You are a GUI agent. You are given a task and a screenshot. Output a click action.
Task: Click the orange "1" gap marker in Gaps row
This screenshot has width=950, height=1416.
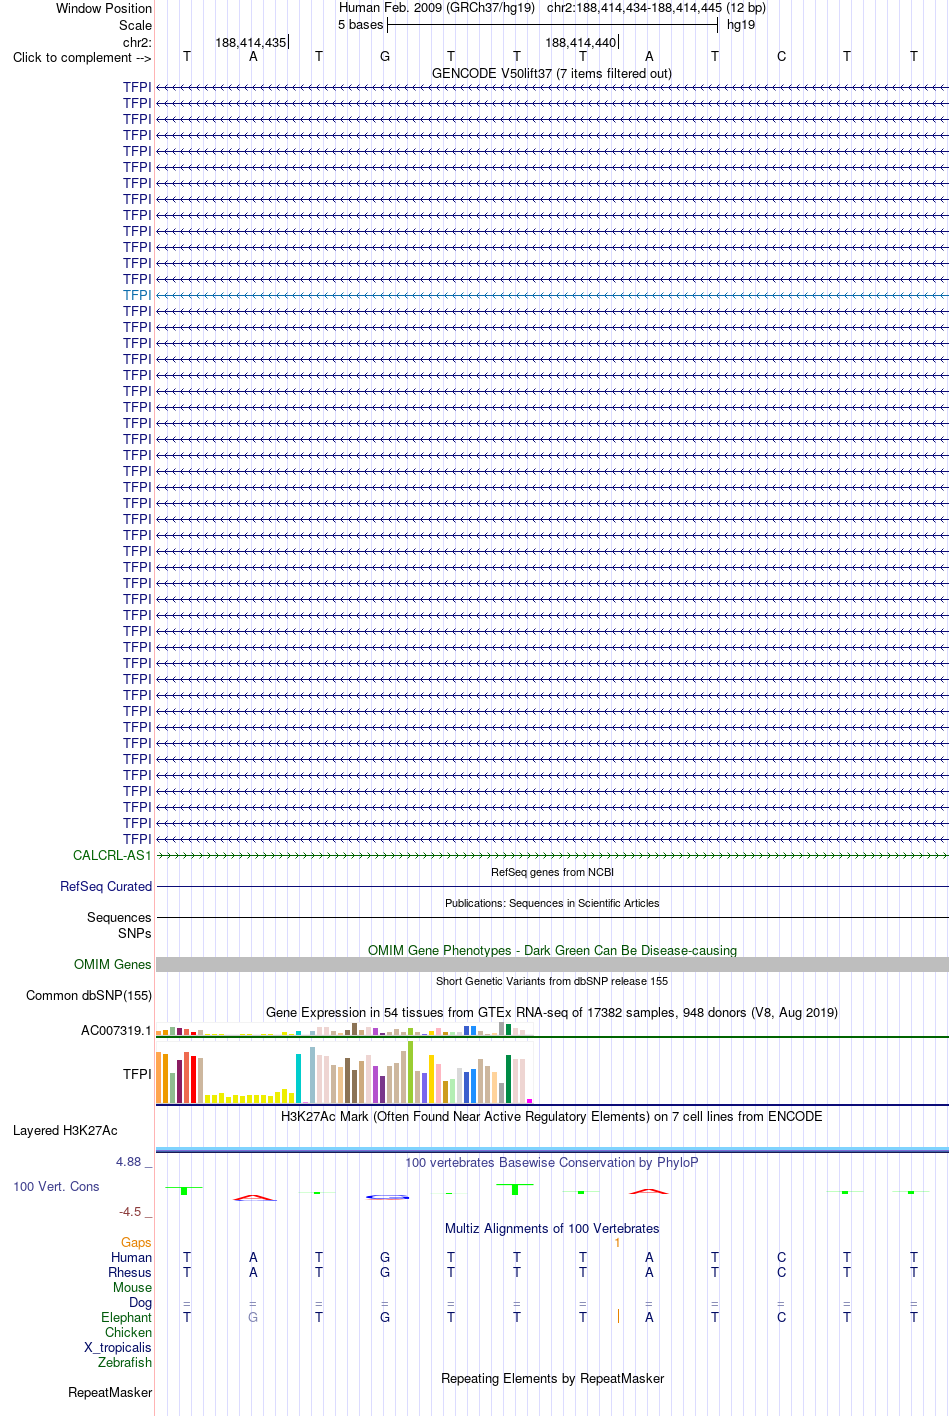coord(618,1242)
